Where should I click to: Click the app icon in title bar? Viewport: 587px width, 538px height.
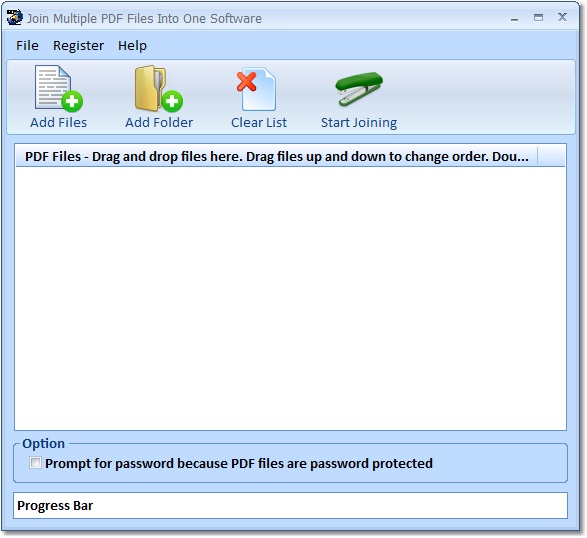(x=15, y=18)
